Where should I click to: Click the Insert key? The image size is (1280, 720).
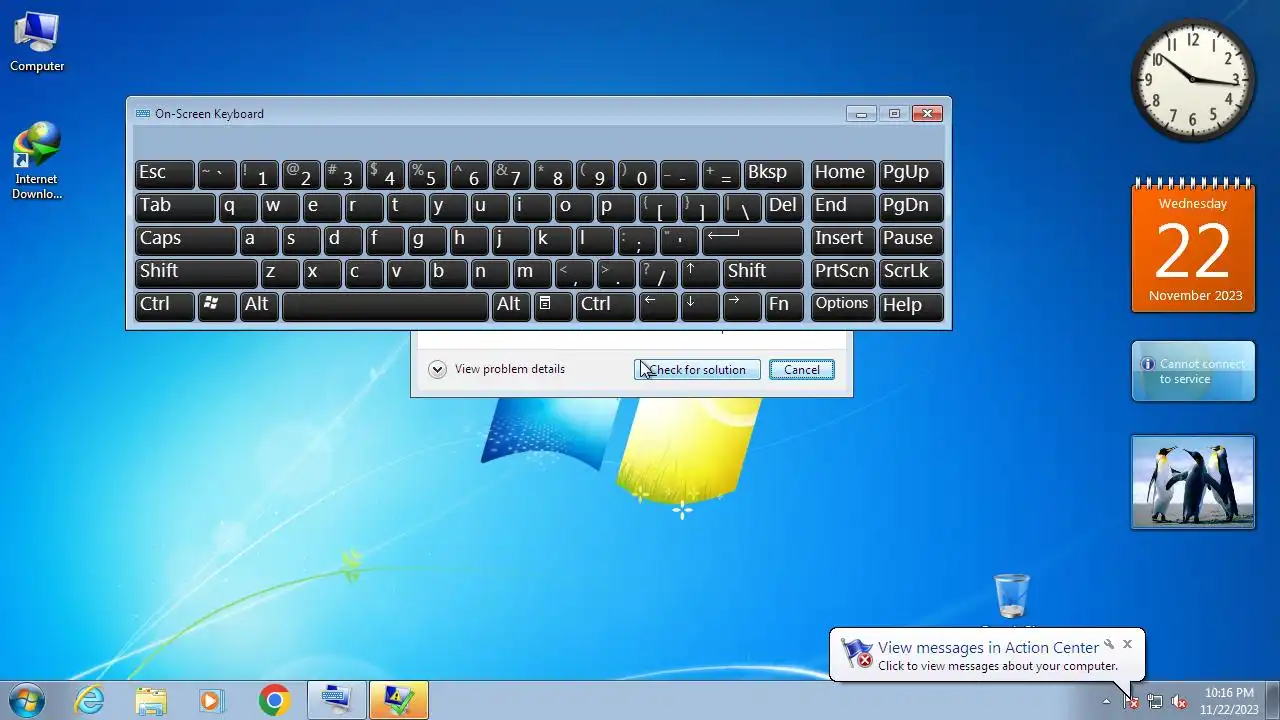coord(842,239)
